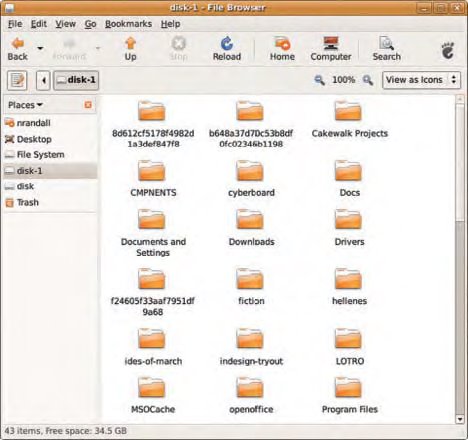Click the scrollbar up arrow
This screenshot has height=440, width=468.
pos(460,99)
